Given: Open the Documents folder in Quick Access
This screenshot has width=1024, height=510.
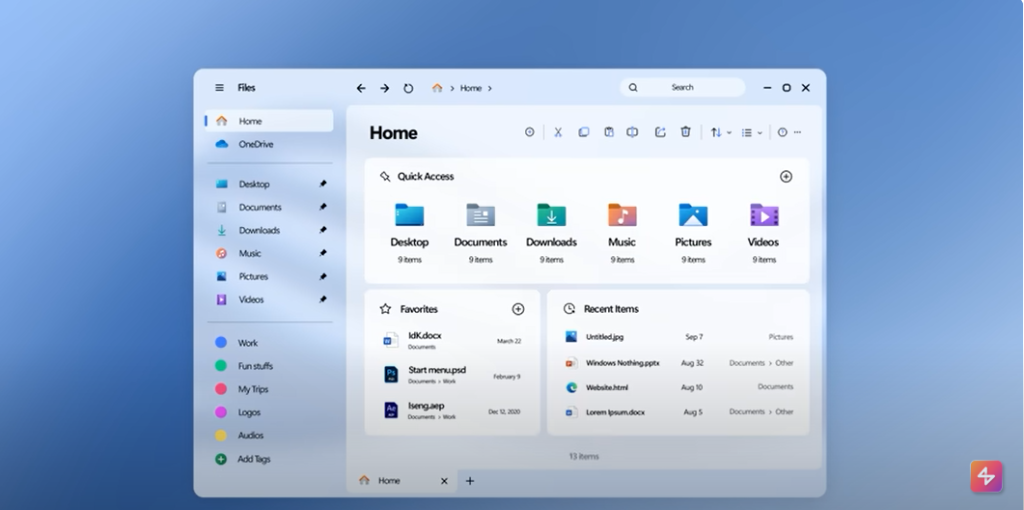Looking at the screenshot, I should point(481,232).
